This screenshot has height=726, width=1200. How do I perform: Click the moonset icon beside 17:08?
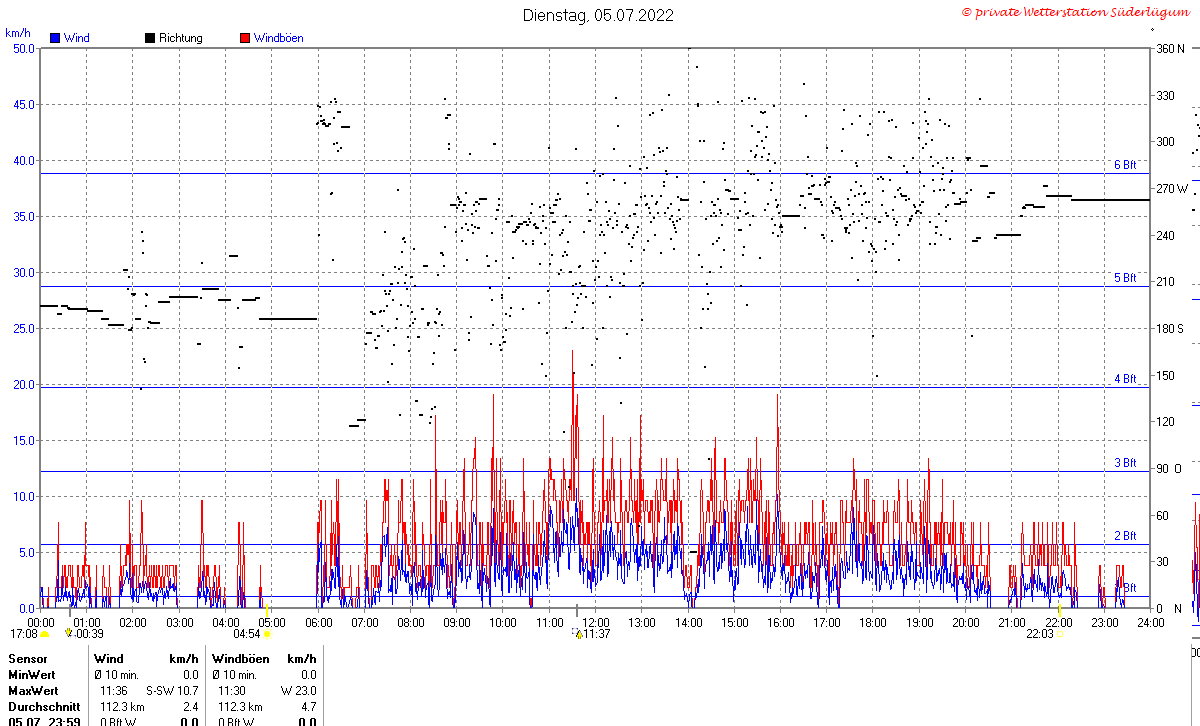(x=44, y=634)
